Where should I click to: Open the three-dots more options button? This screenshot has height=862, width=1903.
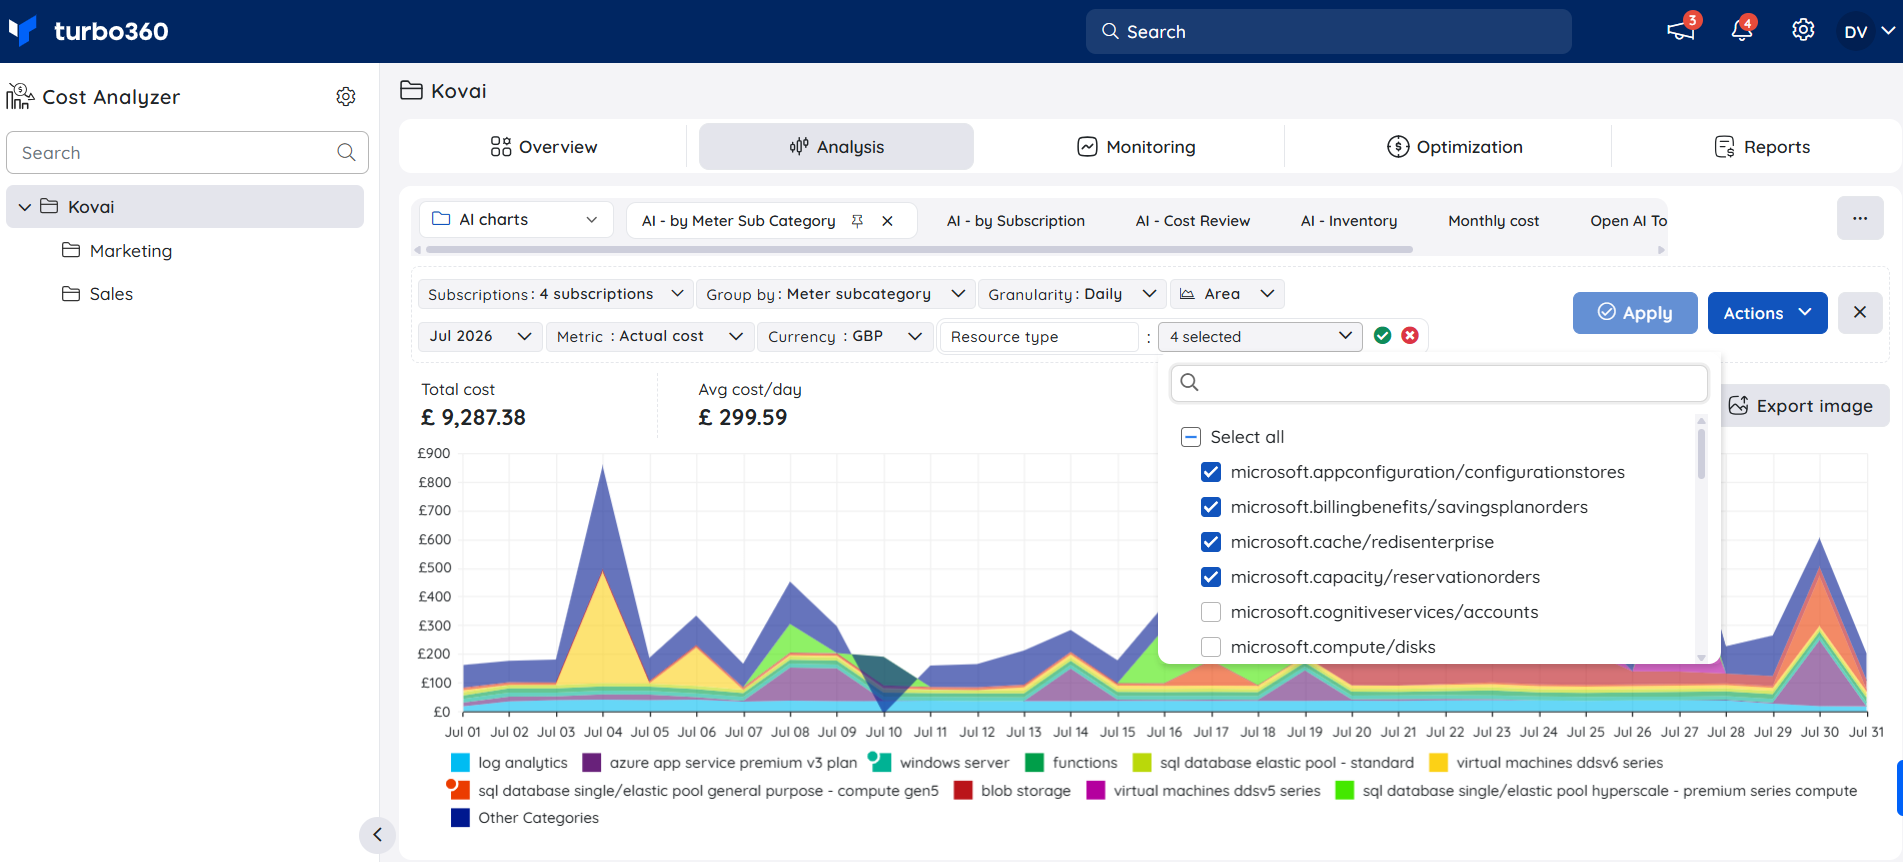(1860, 218)
